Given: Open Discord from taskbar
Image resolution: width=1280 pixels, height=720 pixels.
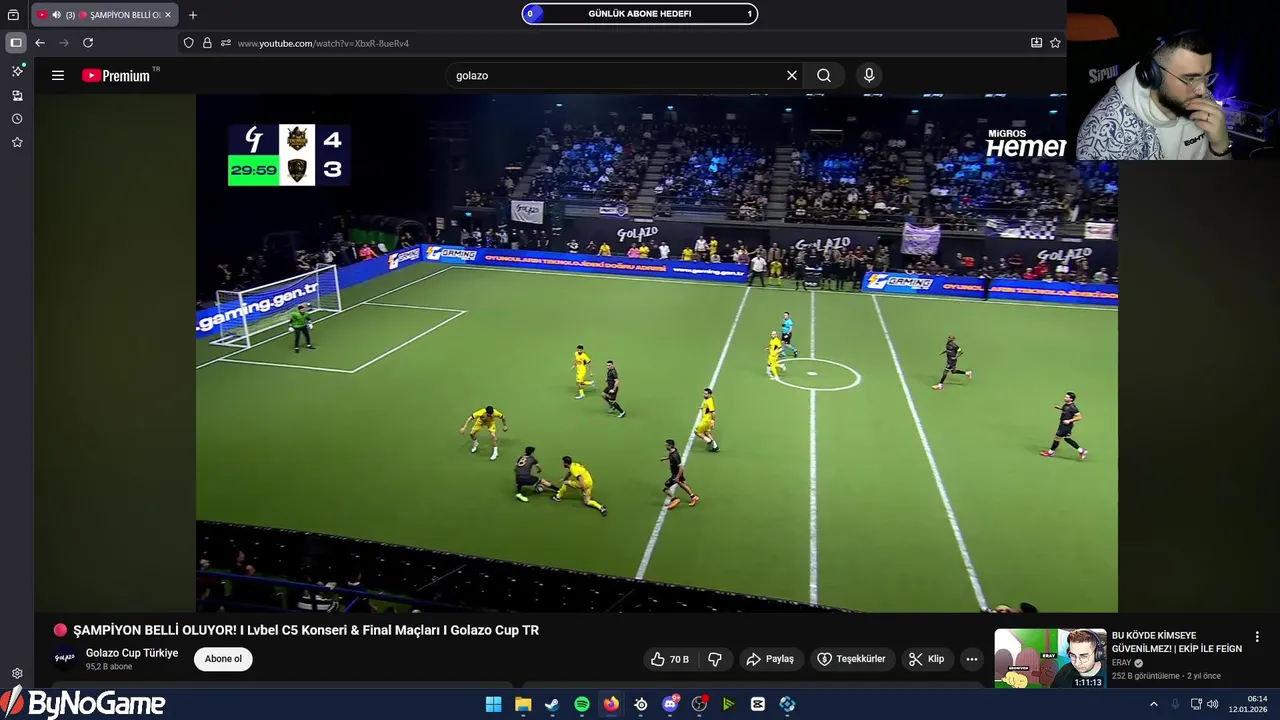Looking at the screenshot, I should point(670,704).
